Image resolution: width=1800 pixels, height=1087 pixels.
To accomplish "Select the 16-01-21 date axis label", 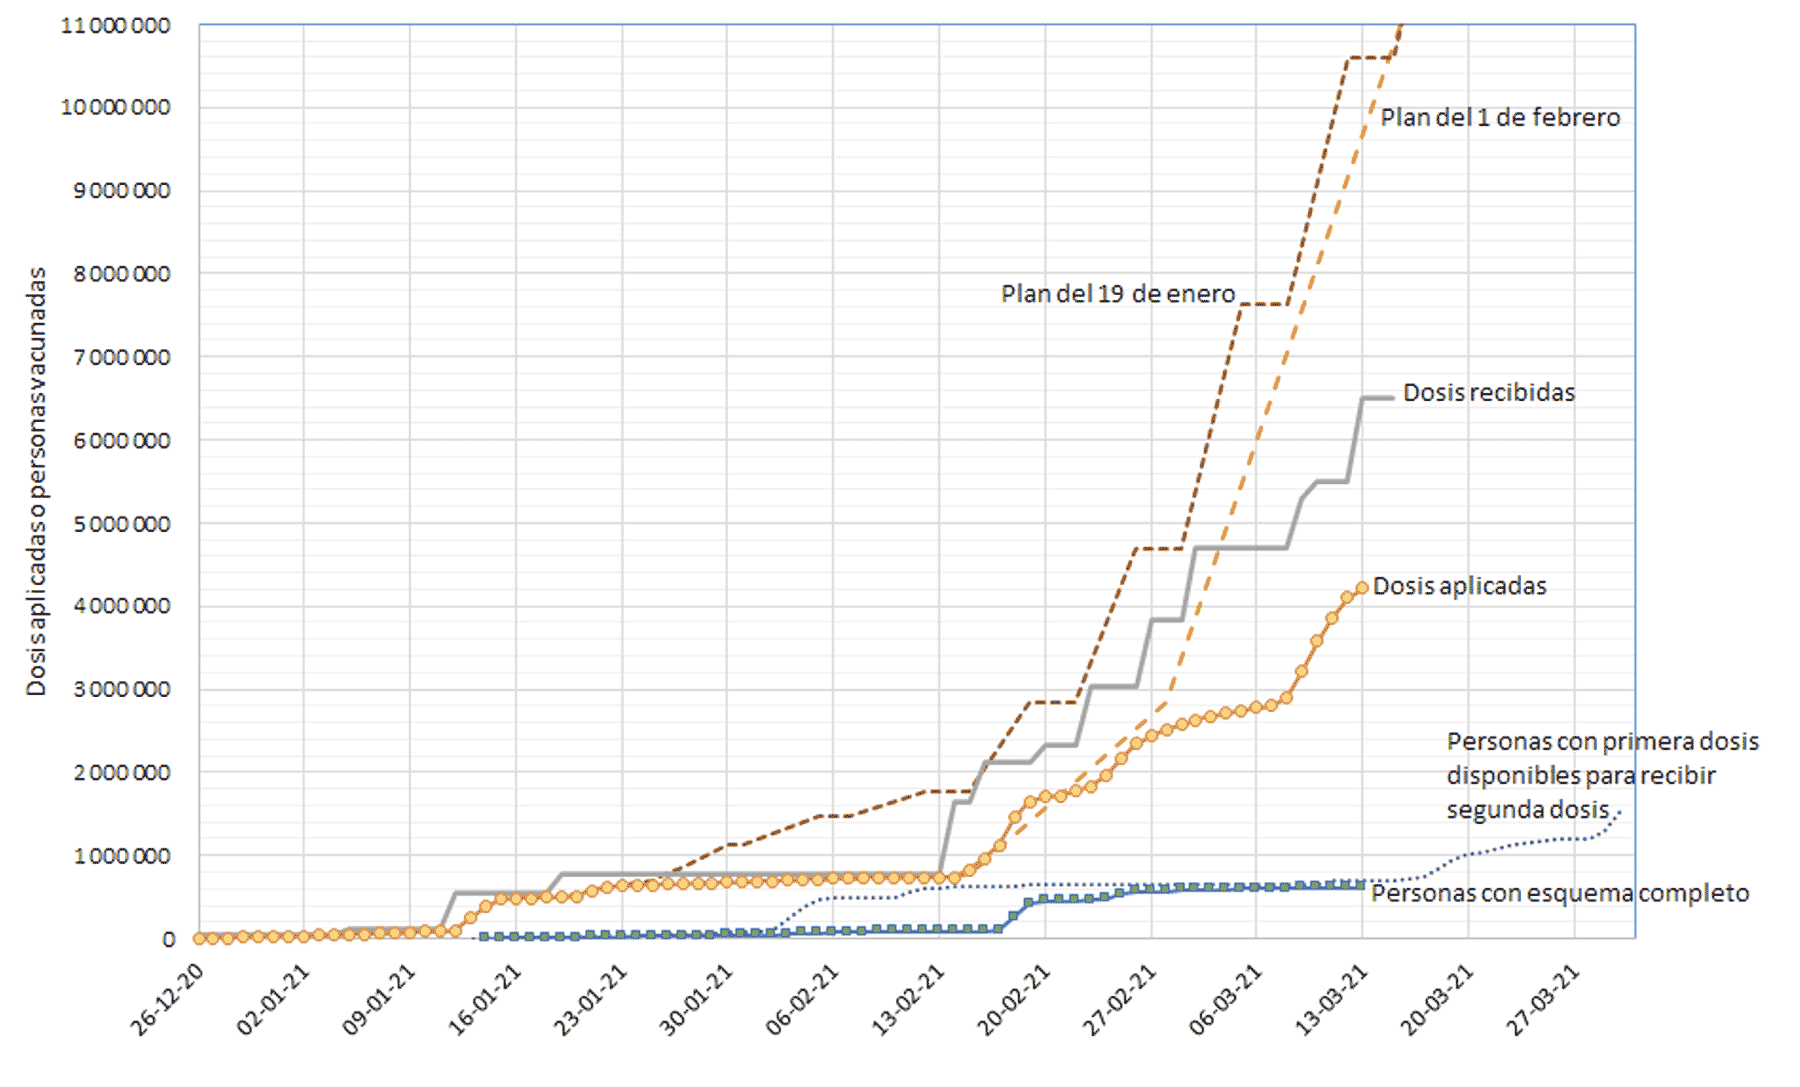I will pyautogui.click(x=486, y=999).
